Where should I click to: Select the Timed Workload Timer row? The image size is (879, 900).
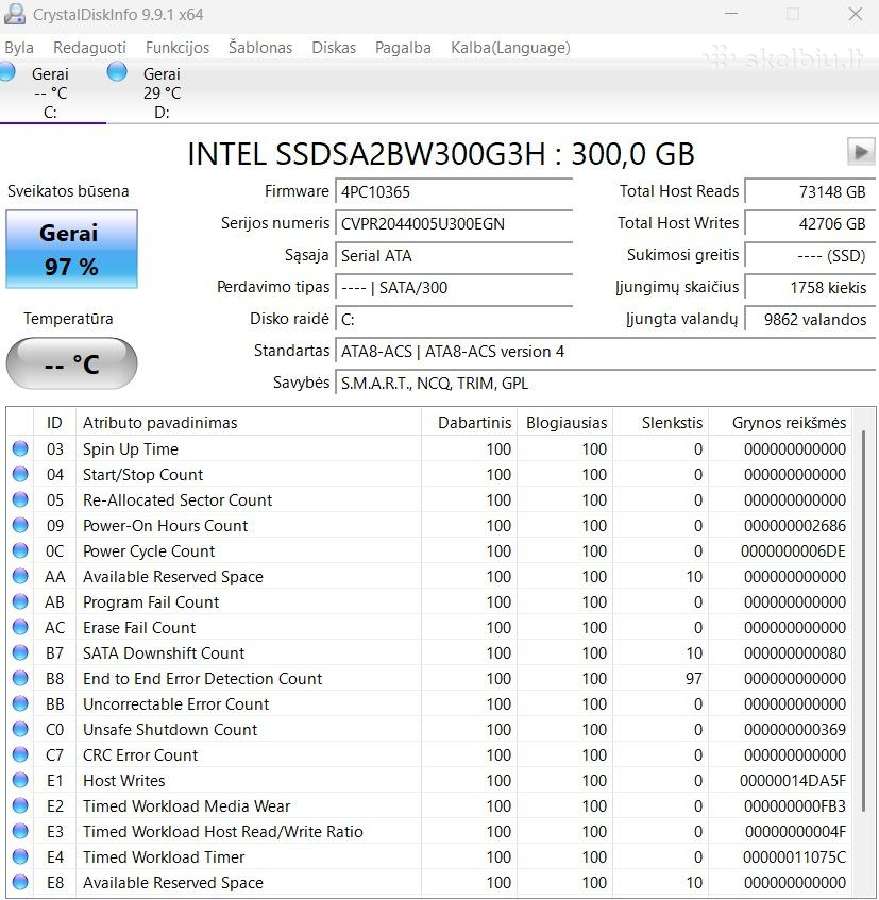coord(429,857)
